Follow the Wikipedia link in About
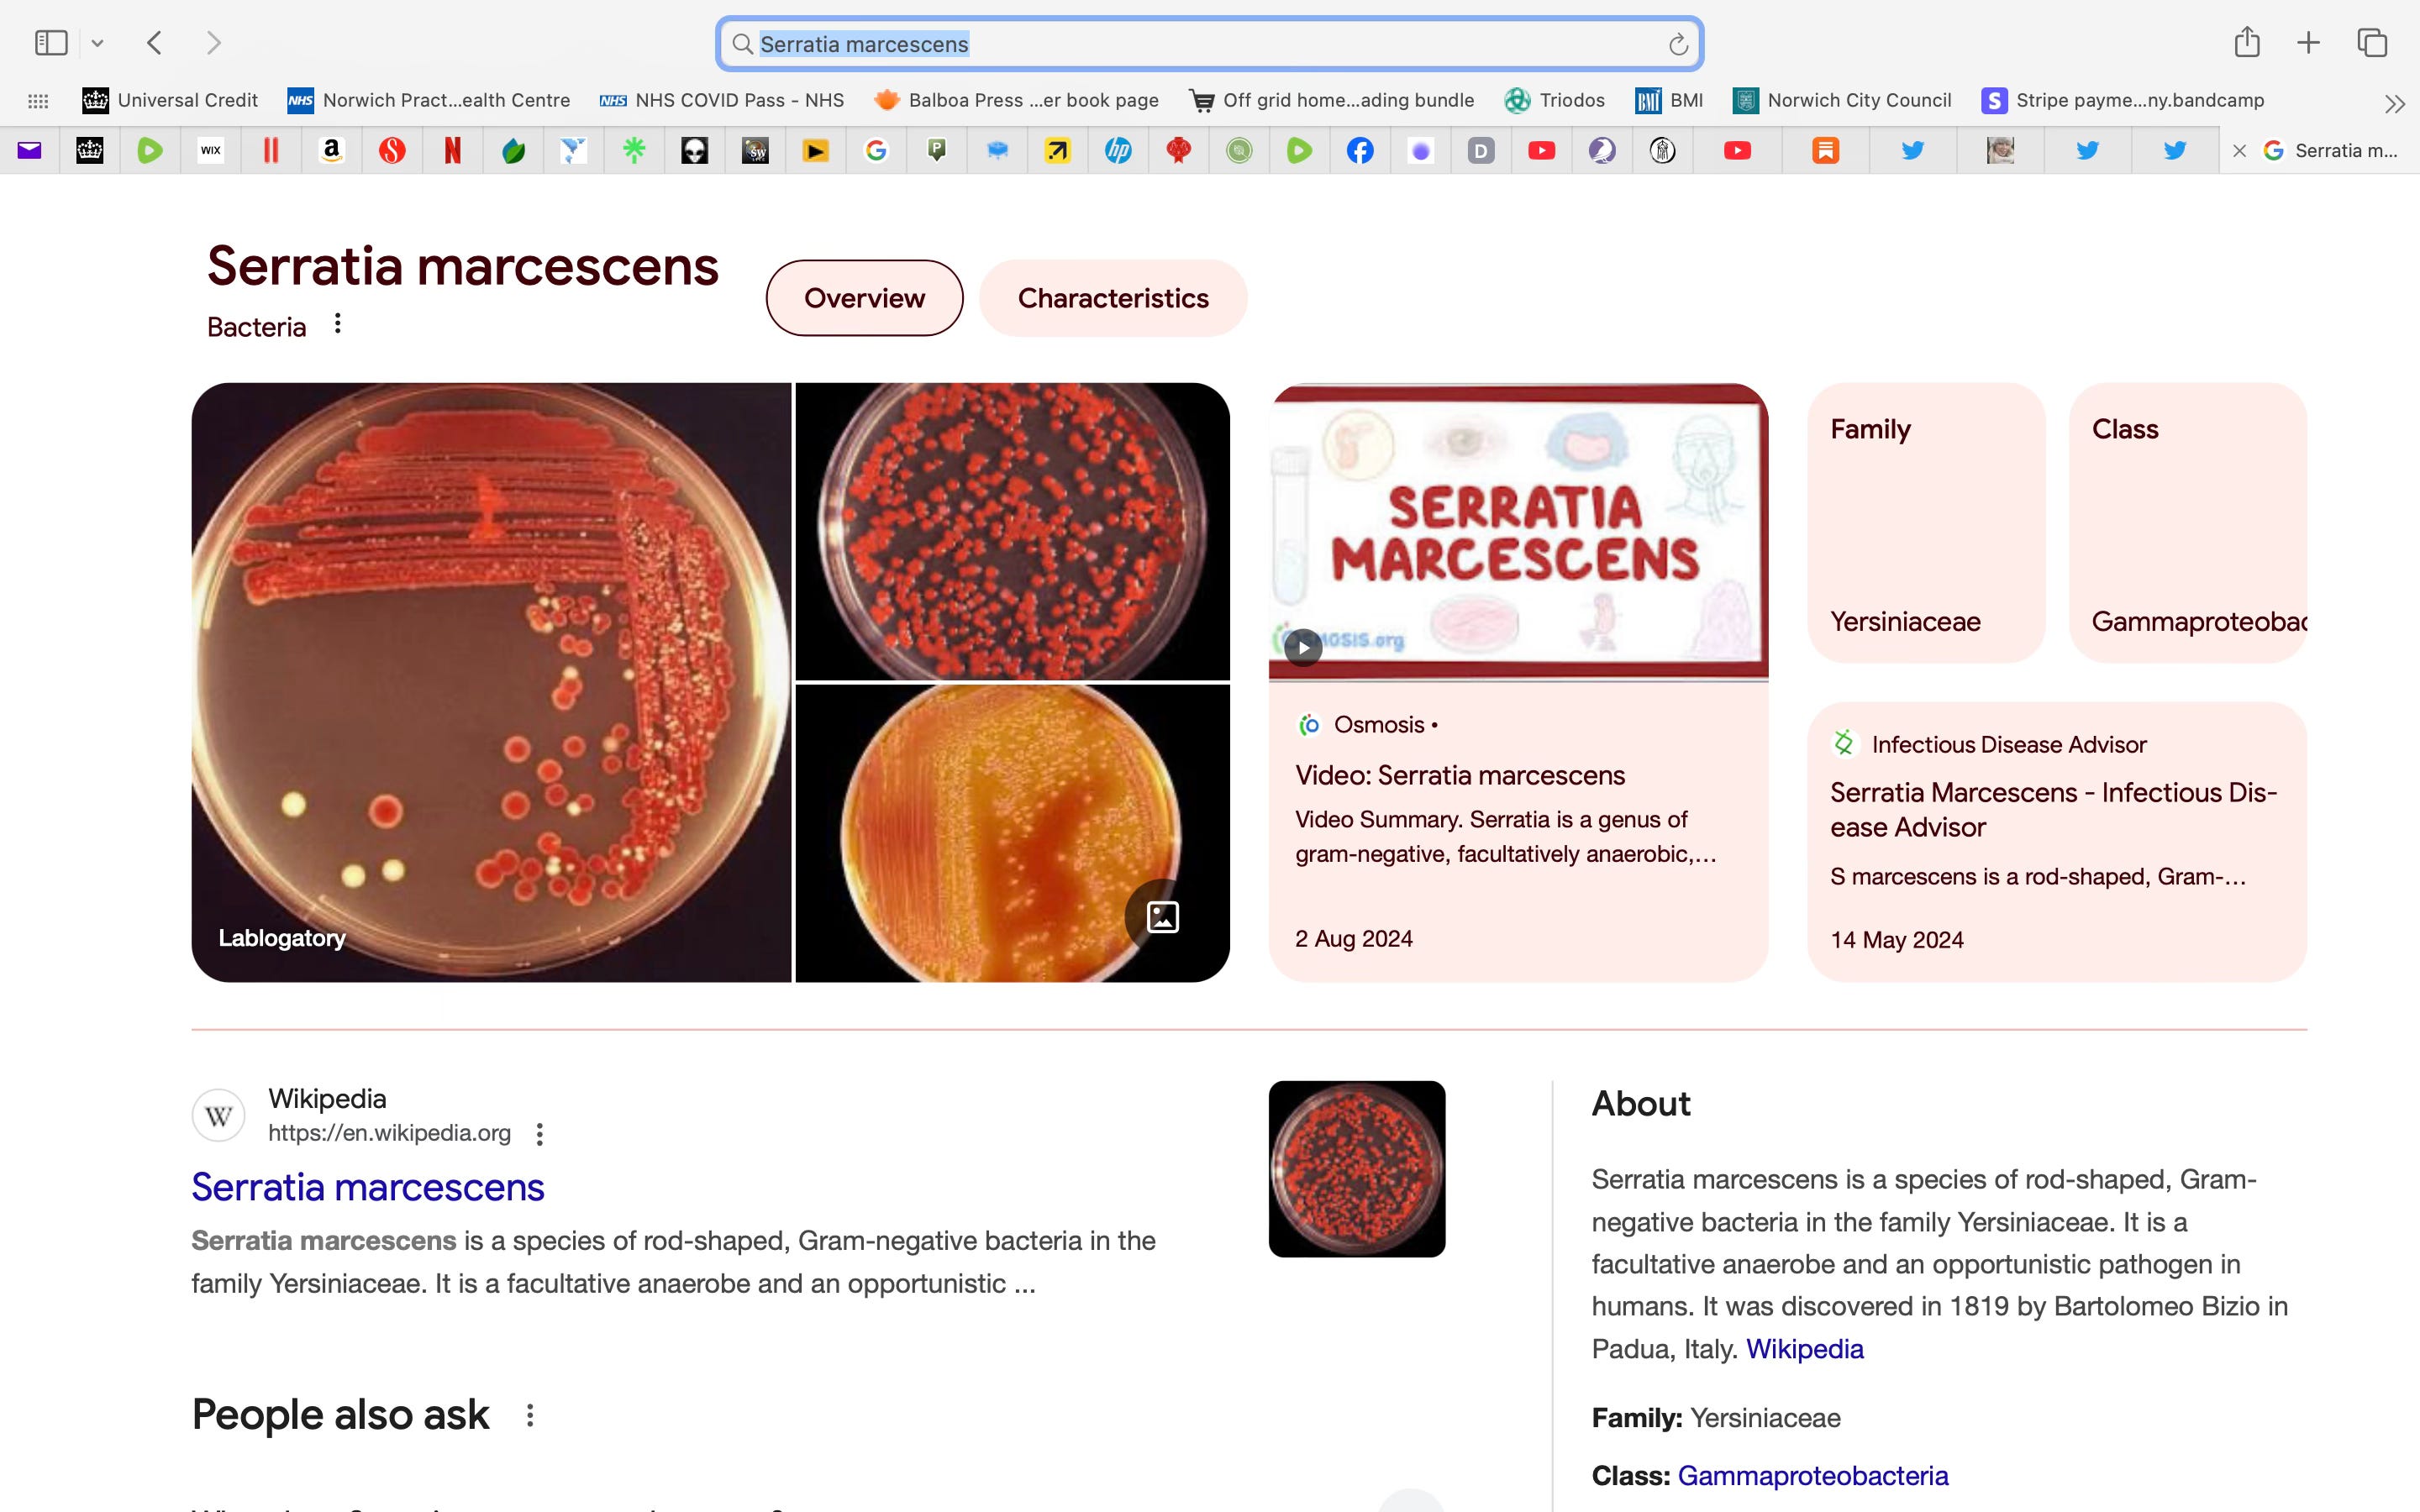Screen dimensions: 2420x1512 click(x=1805, y=1349)
